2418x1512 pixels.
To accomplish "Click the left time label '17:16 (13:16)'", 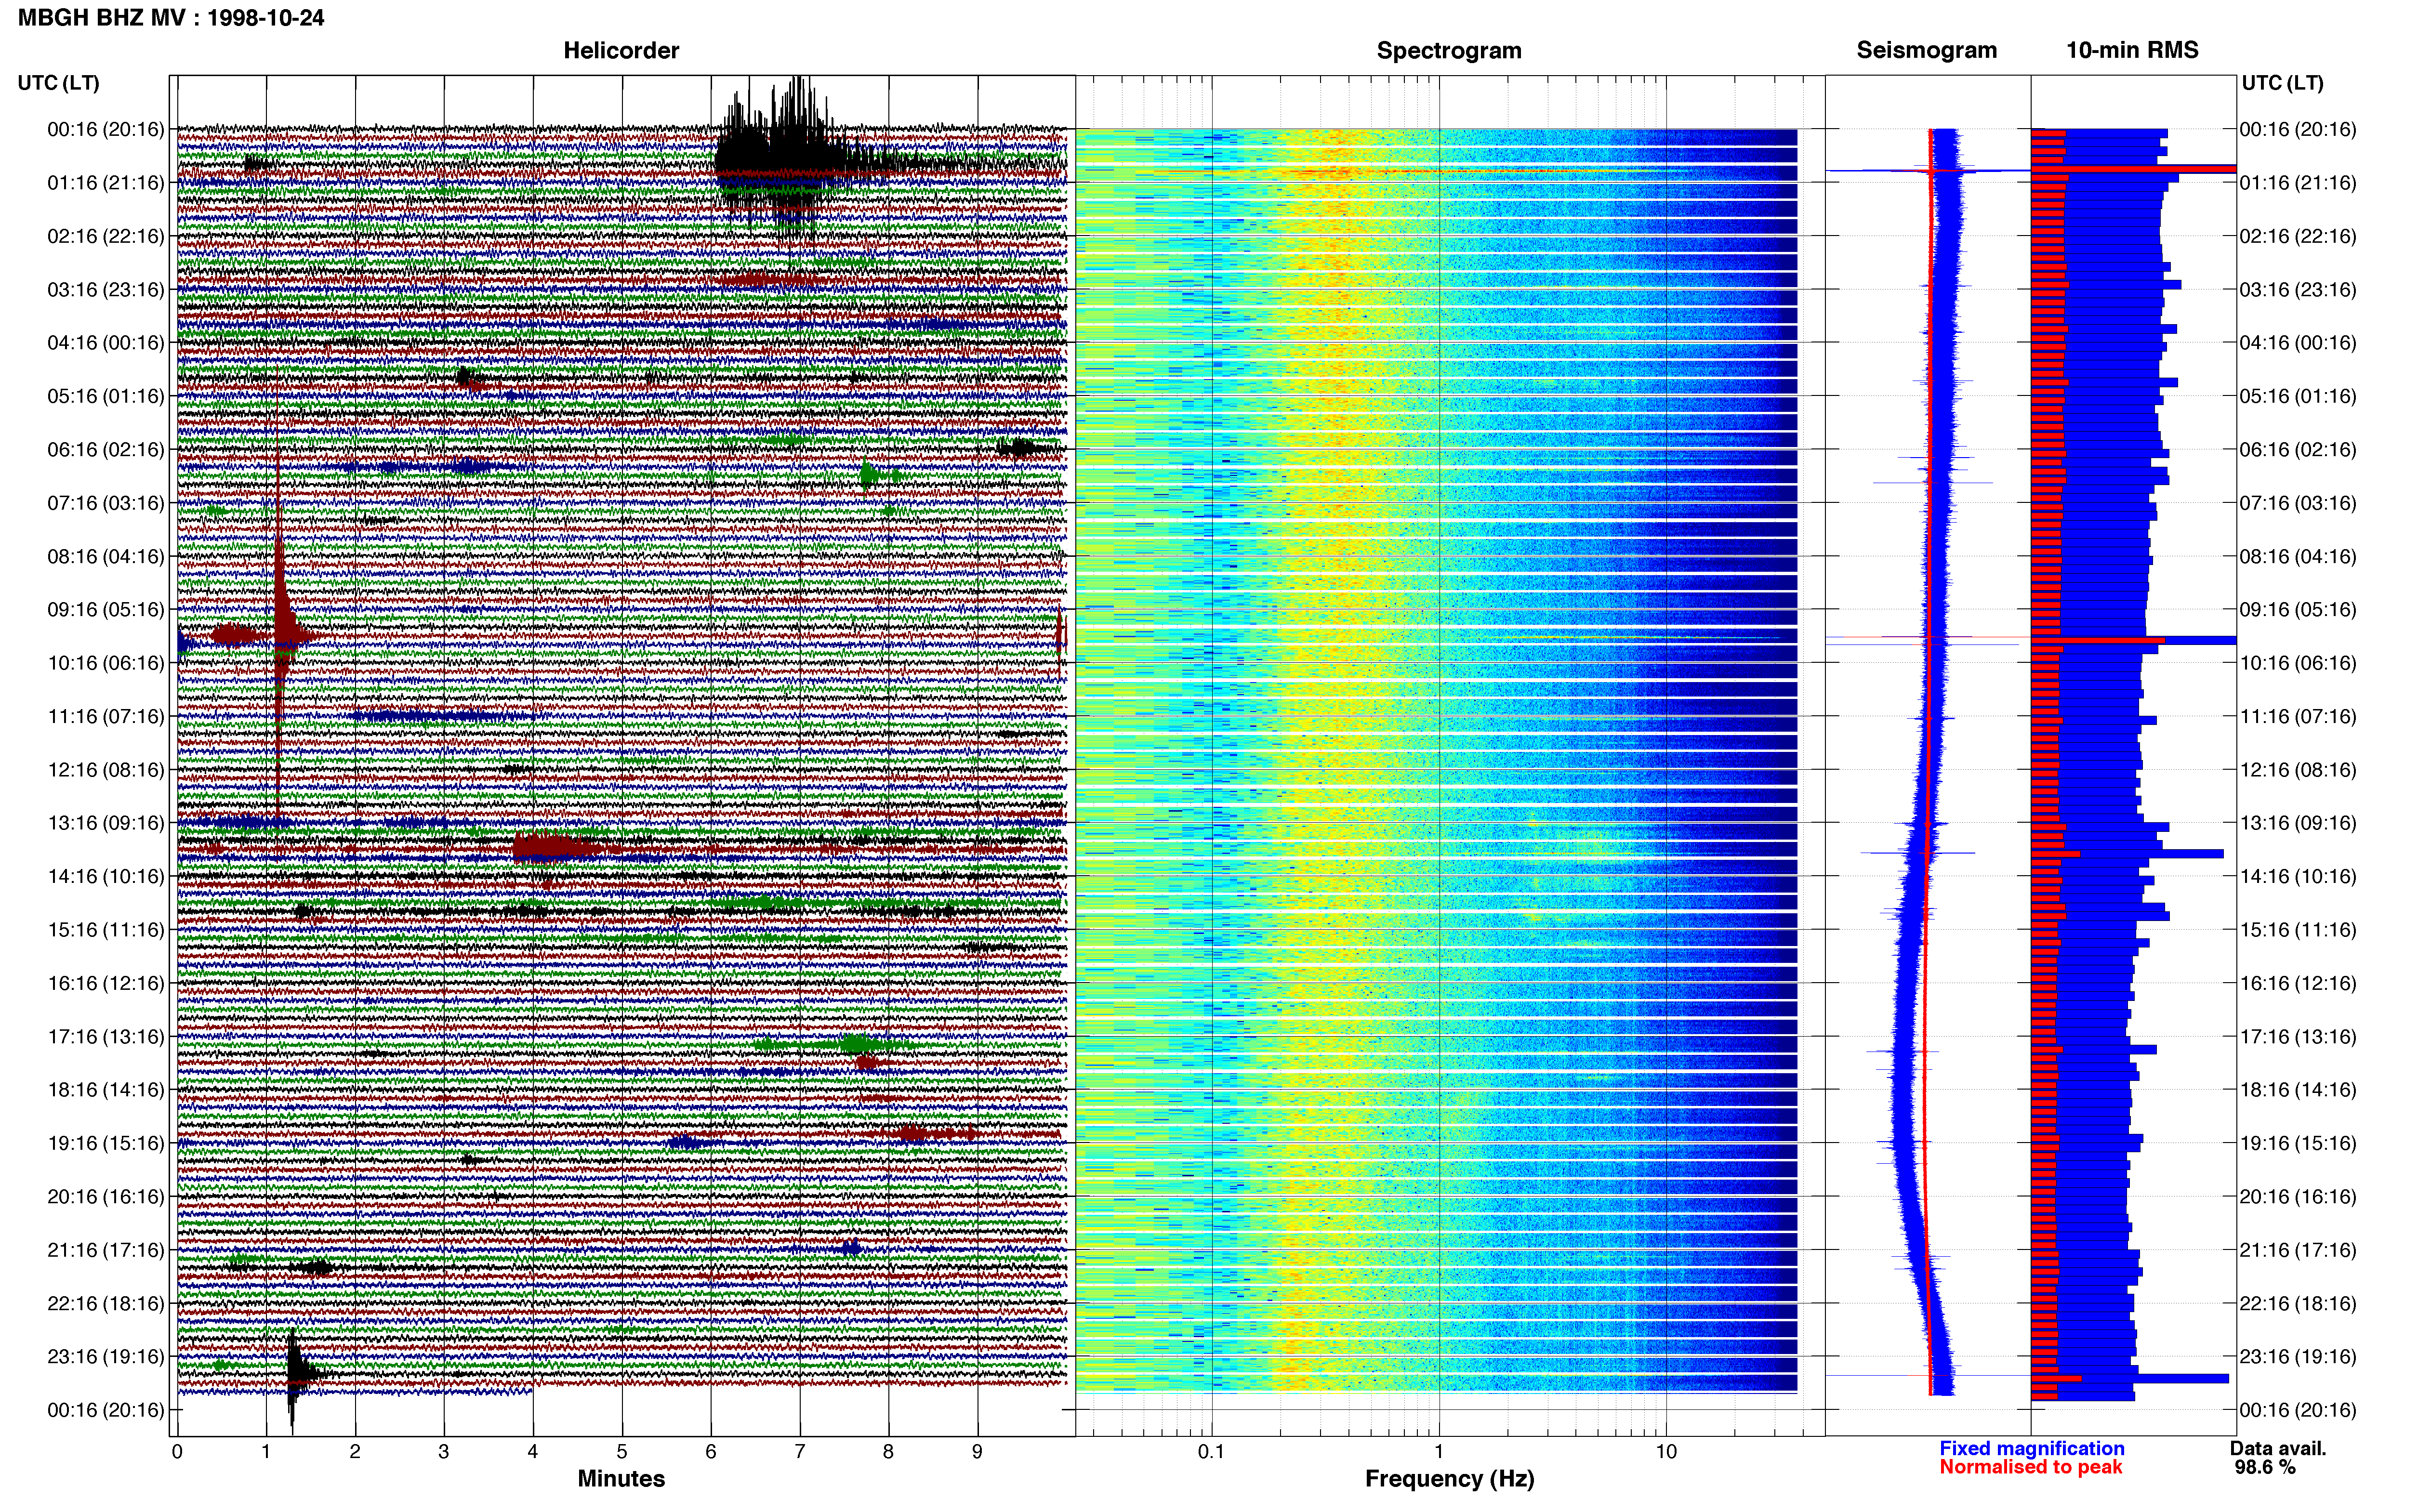I will pos(106,1037).
